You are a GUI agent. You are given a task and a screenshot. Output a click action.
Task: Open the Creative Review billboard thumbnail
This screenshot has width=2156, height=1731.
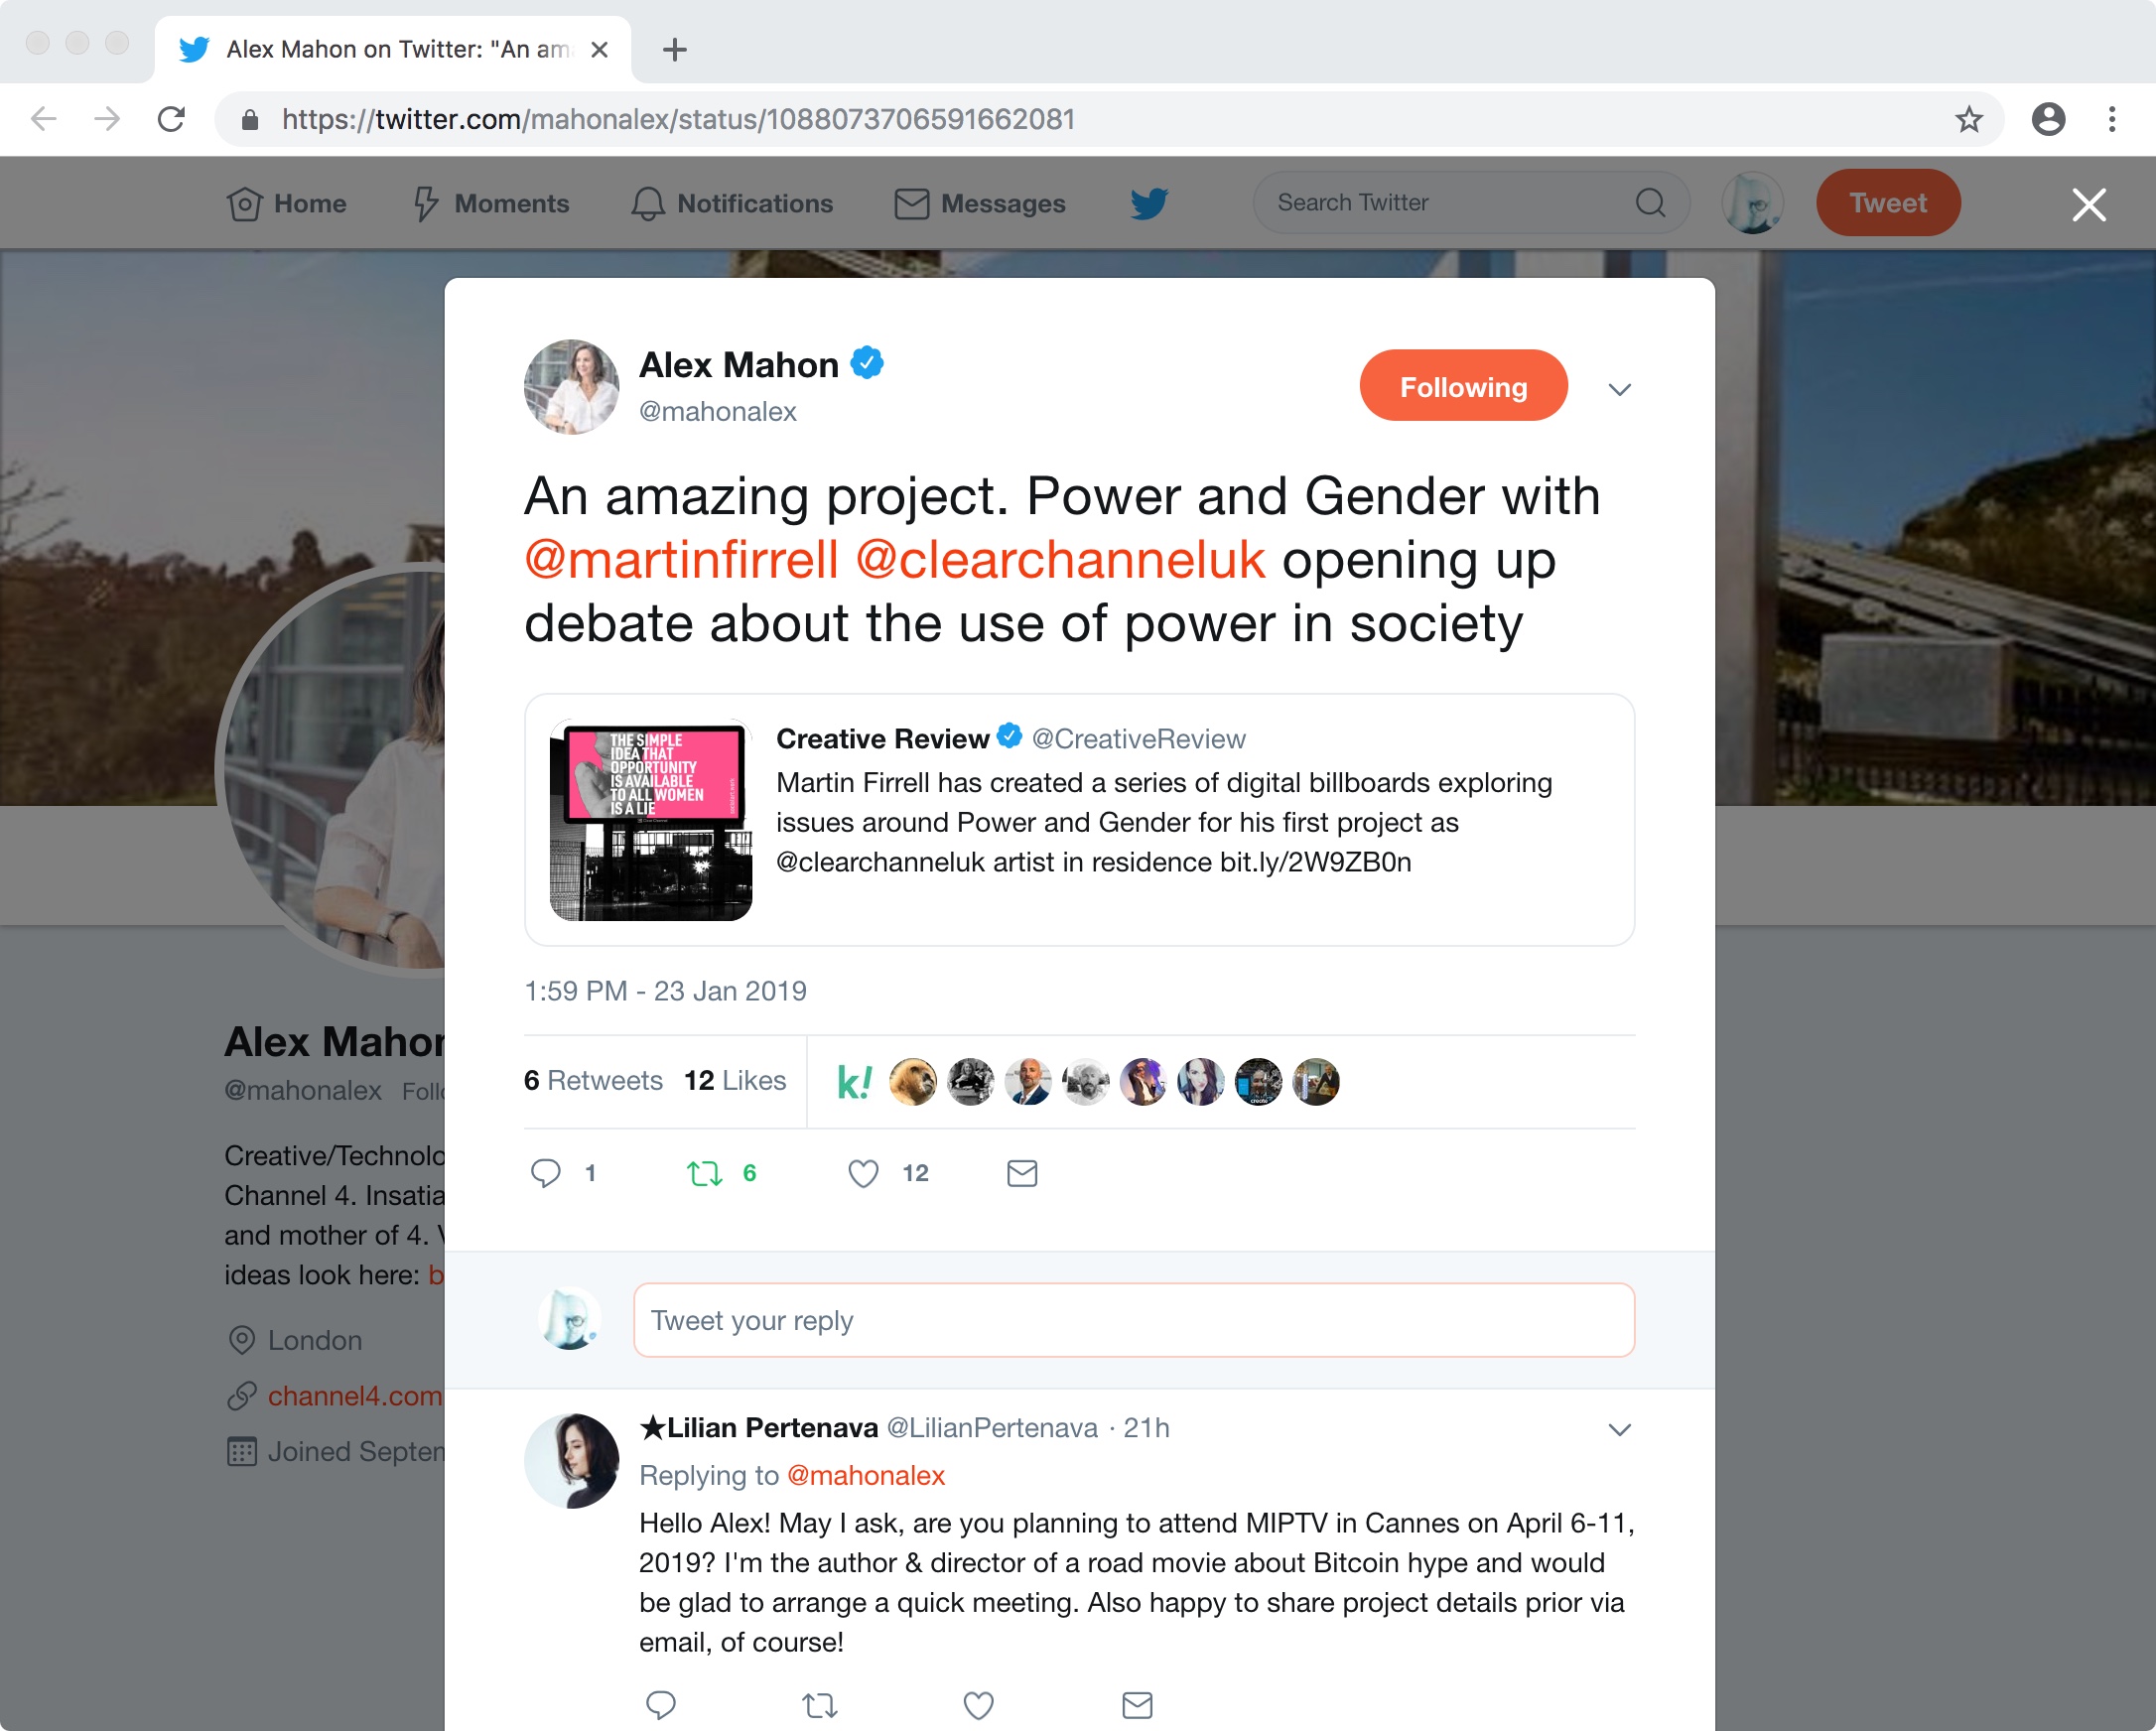tap(651, 819)
